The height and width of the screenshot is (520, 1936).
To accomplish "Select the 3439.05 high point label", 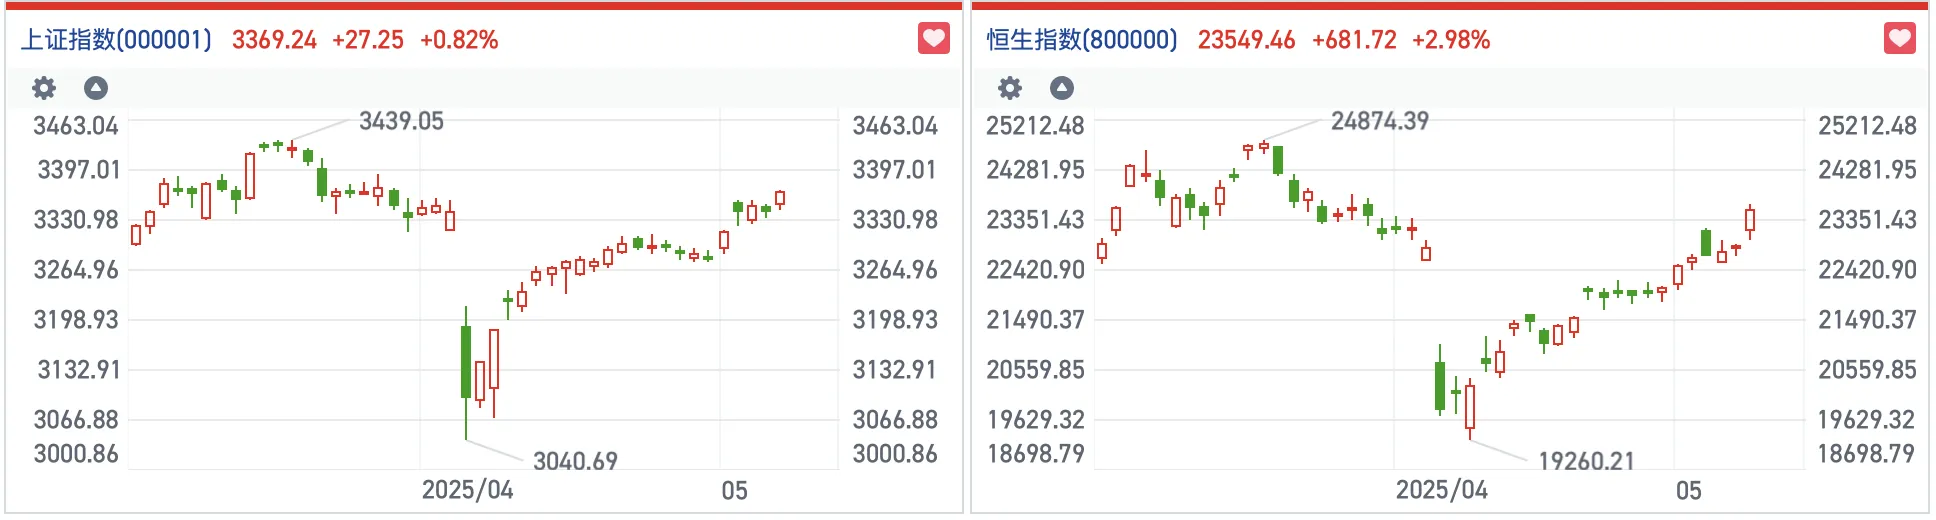I will (401, 121).
